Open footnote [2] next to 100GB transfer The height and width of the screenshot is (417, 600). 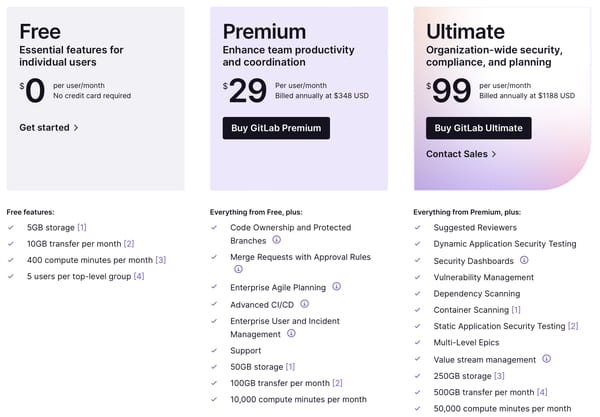[338, 383]
